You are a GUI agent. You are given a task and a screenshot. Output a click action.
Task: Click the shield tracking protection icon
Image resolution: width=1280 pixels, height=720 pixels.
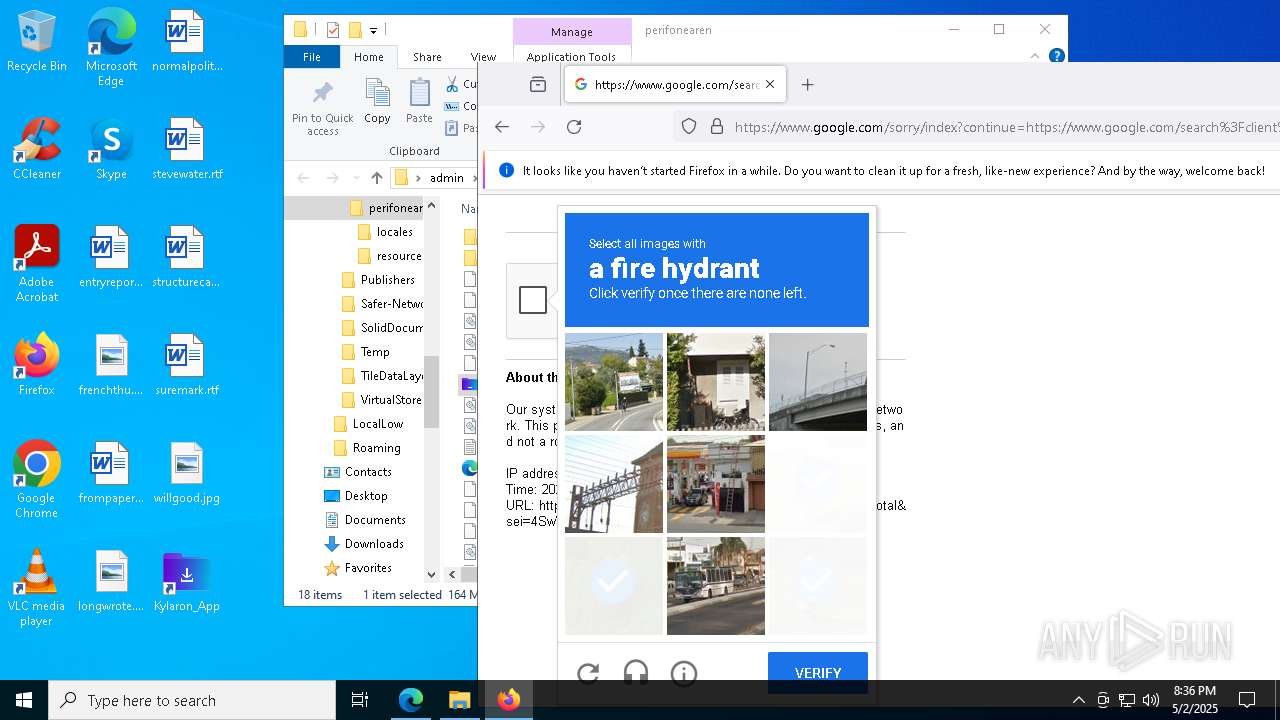tap(689, 127)
